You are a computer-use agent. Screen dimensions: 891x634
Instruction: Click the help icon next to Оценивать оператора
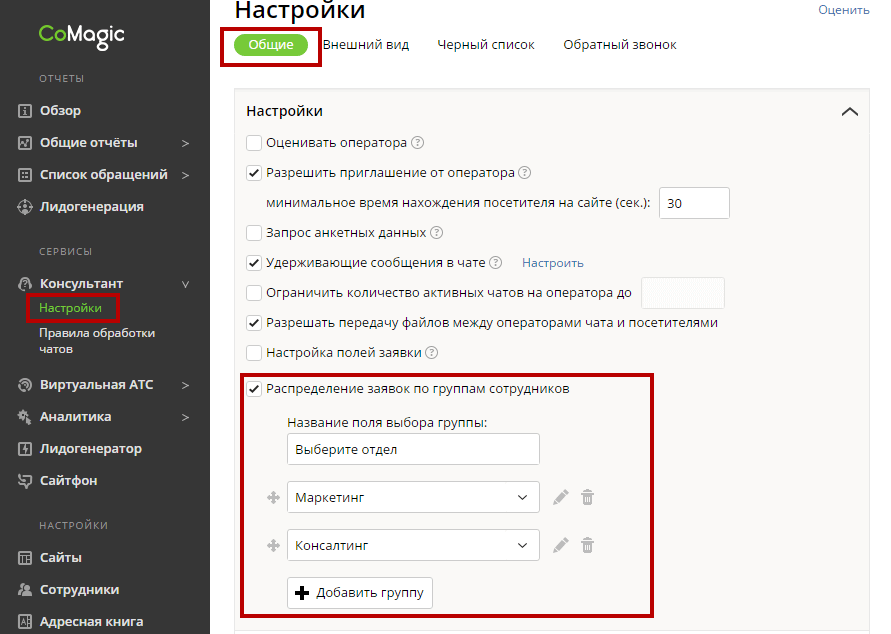pos(418,143)
